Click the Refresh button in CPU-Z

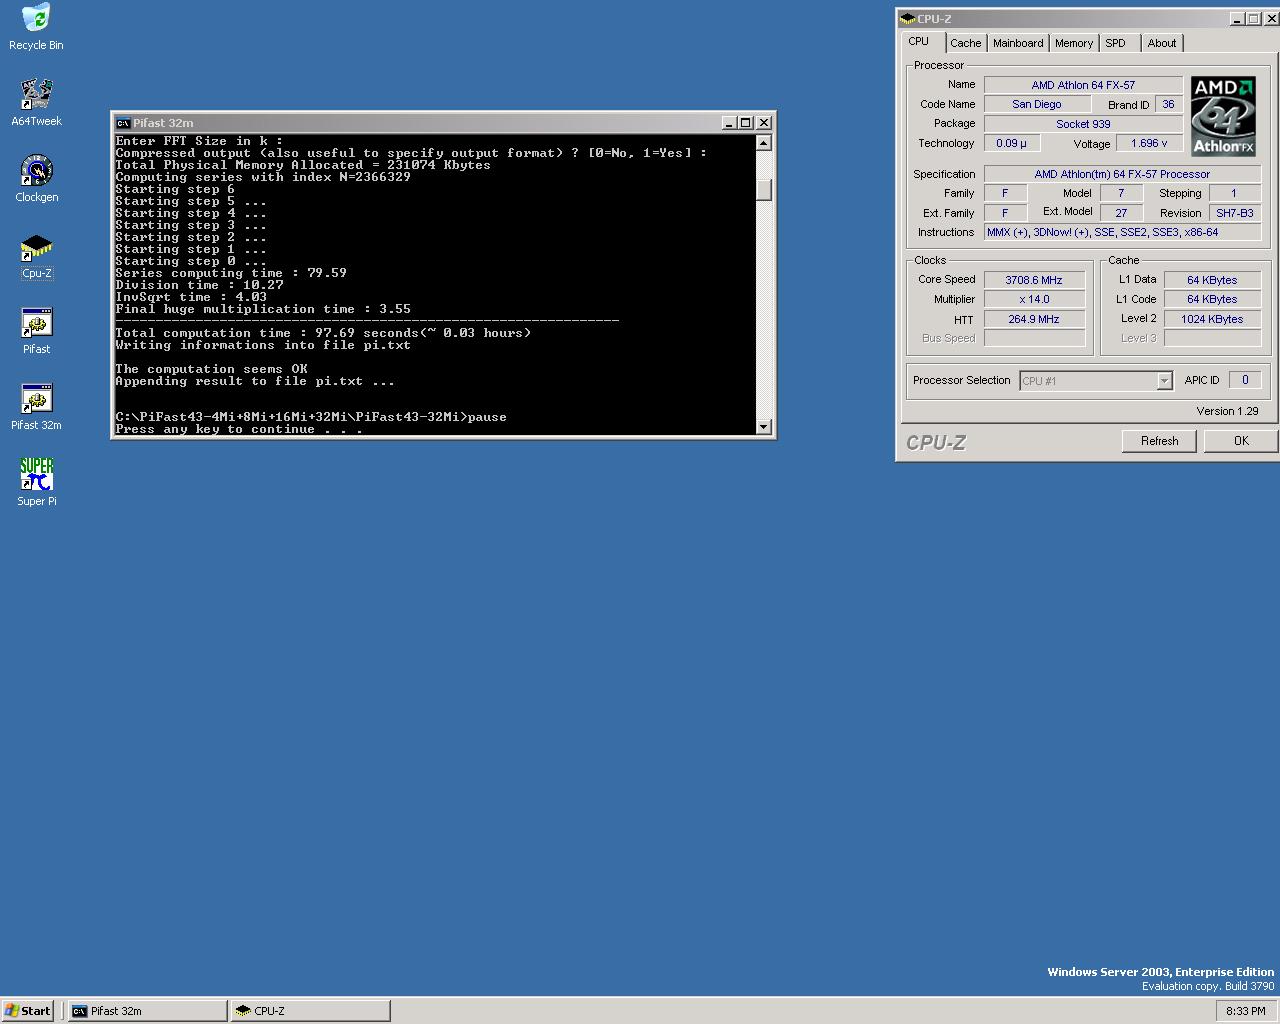1159,441
